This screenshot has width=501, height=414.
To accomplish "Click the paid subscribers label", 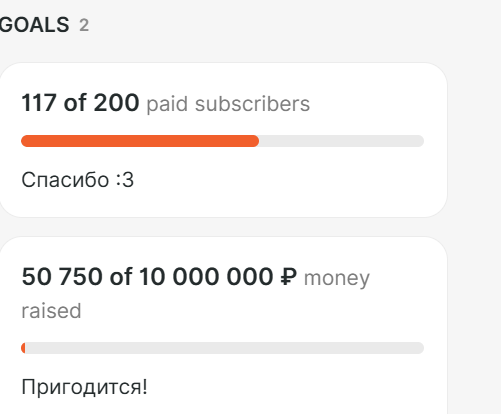I will point(228,104).
